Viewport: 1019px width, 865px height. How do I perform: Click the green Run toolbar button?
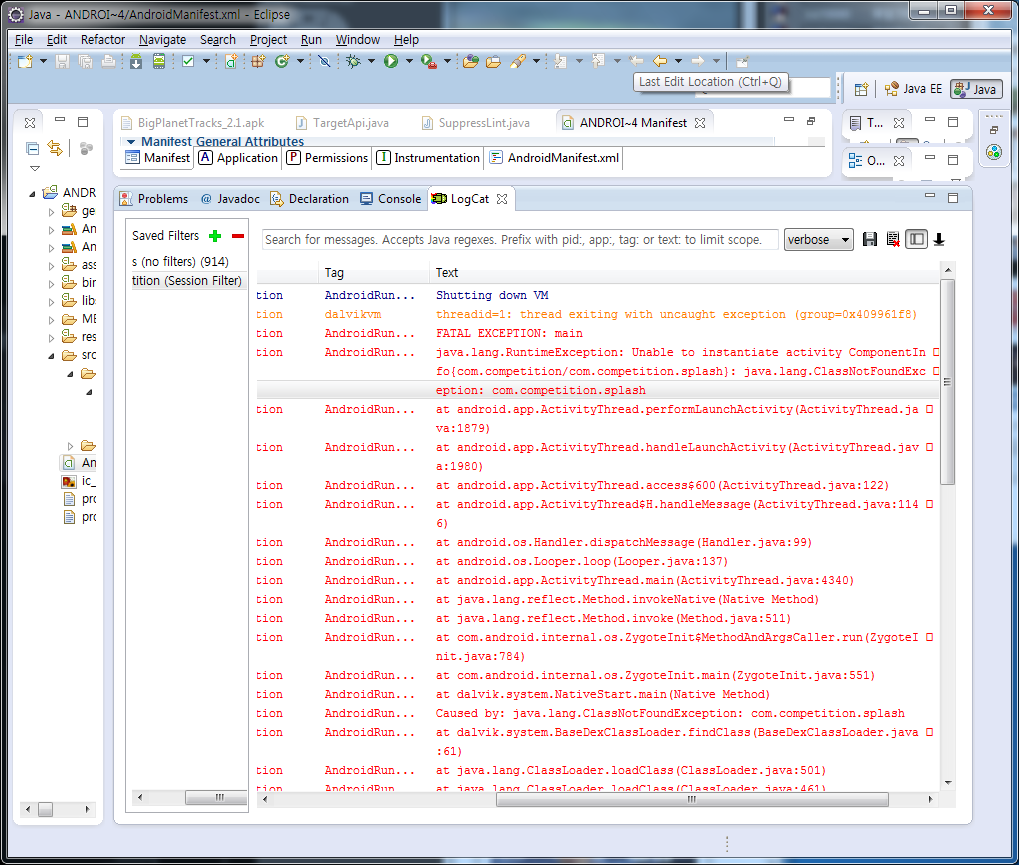pyautogui.click(x=391, y=62)
